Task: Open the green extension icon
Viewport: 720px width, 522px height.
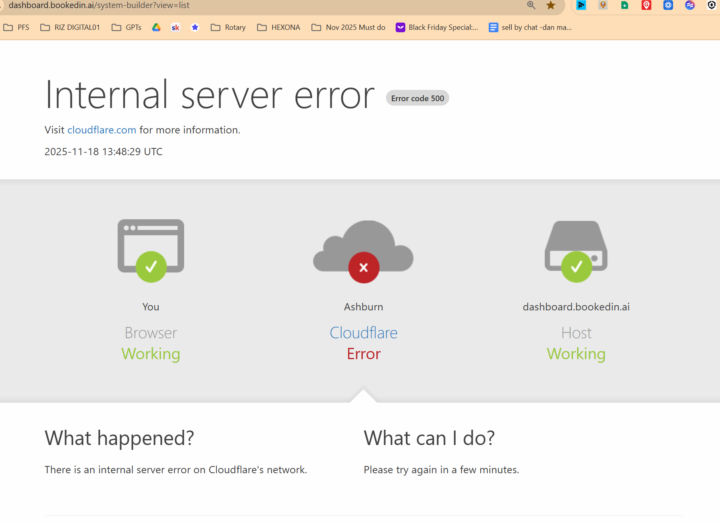Action: point(624,5)
